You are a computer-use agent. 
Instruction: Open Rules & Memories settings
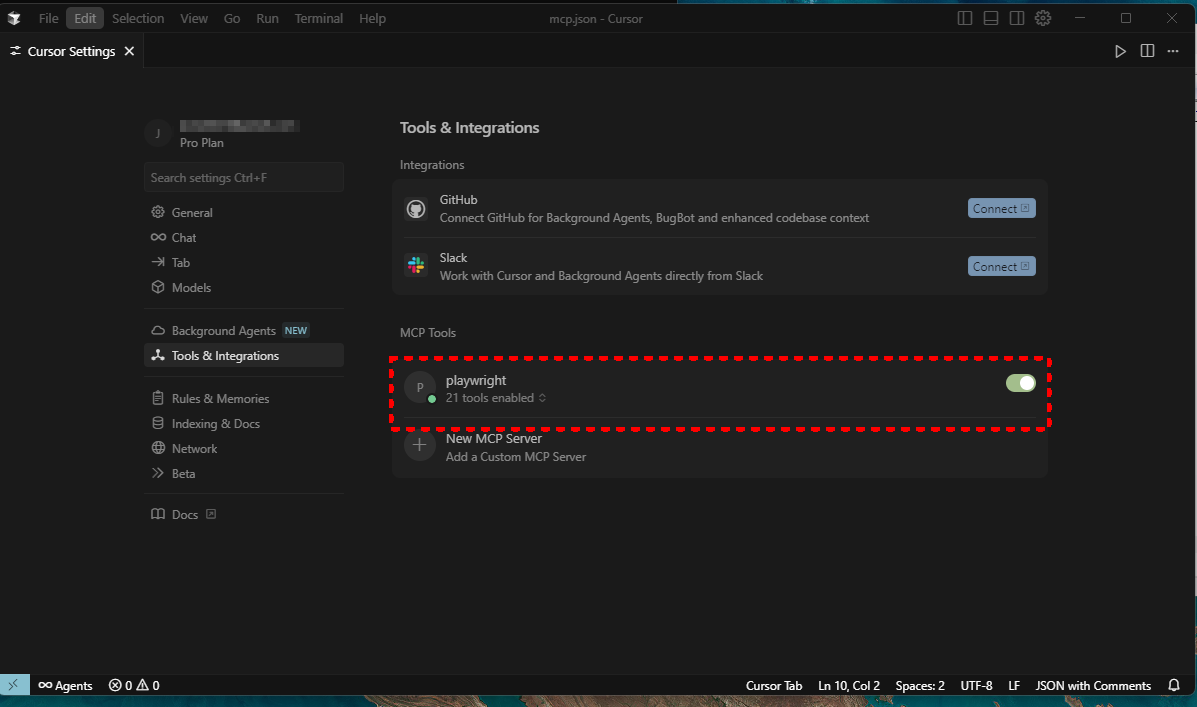[244, 399]
